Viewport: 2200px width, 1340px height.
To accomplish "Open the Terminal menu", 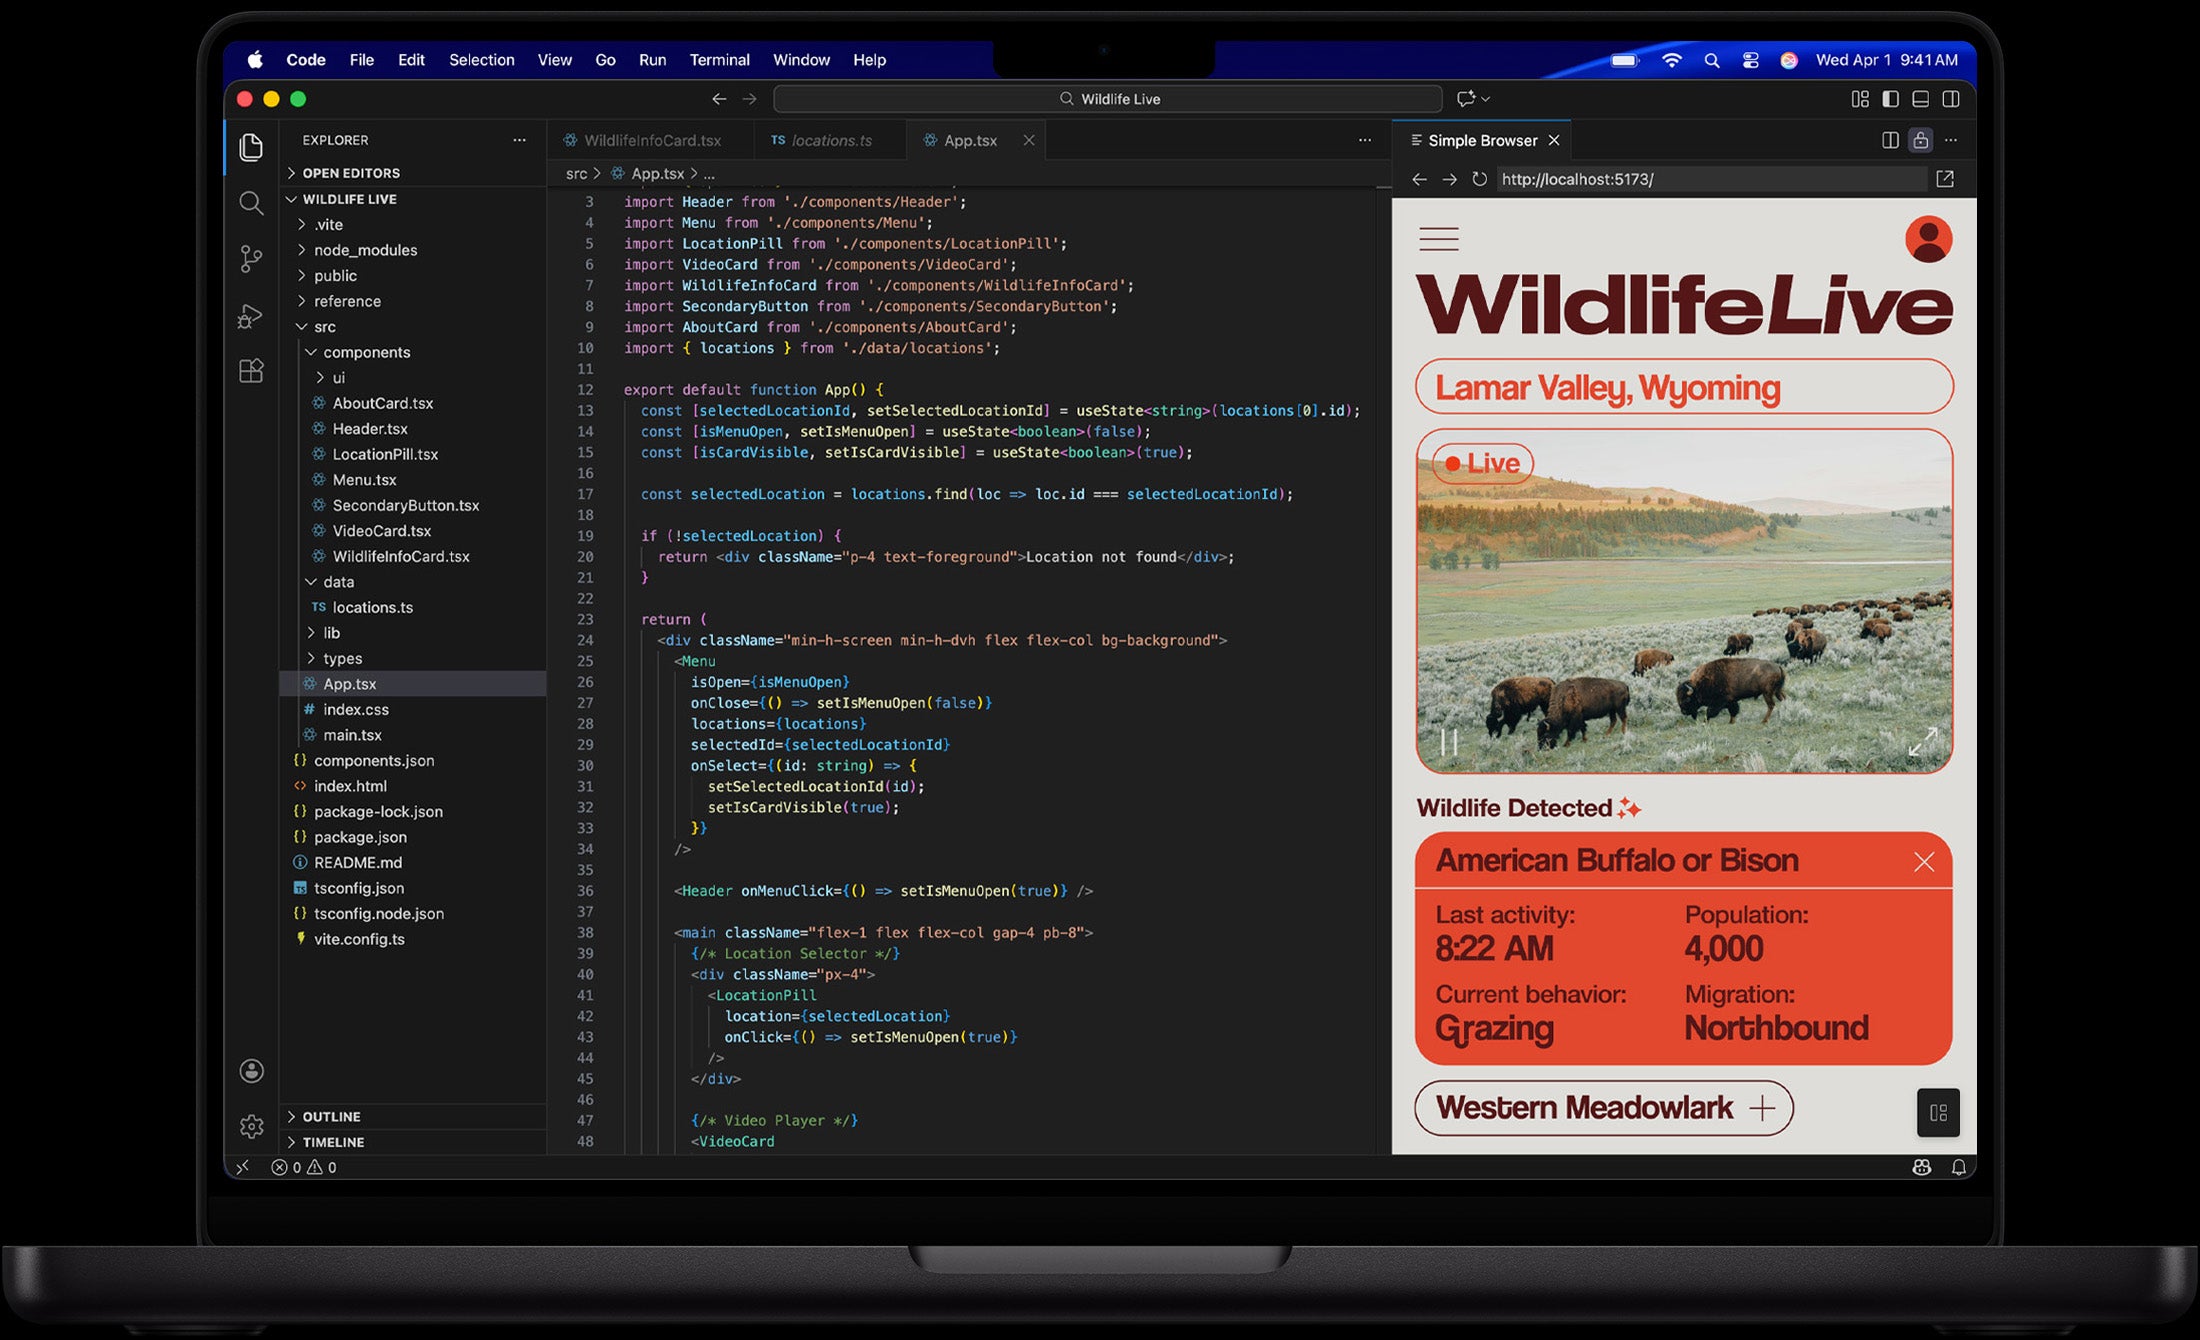I will pos(719,60).
